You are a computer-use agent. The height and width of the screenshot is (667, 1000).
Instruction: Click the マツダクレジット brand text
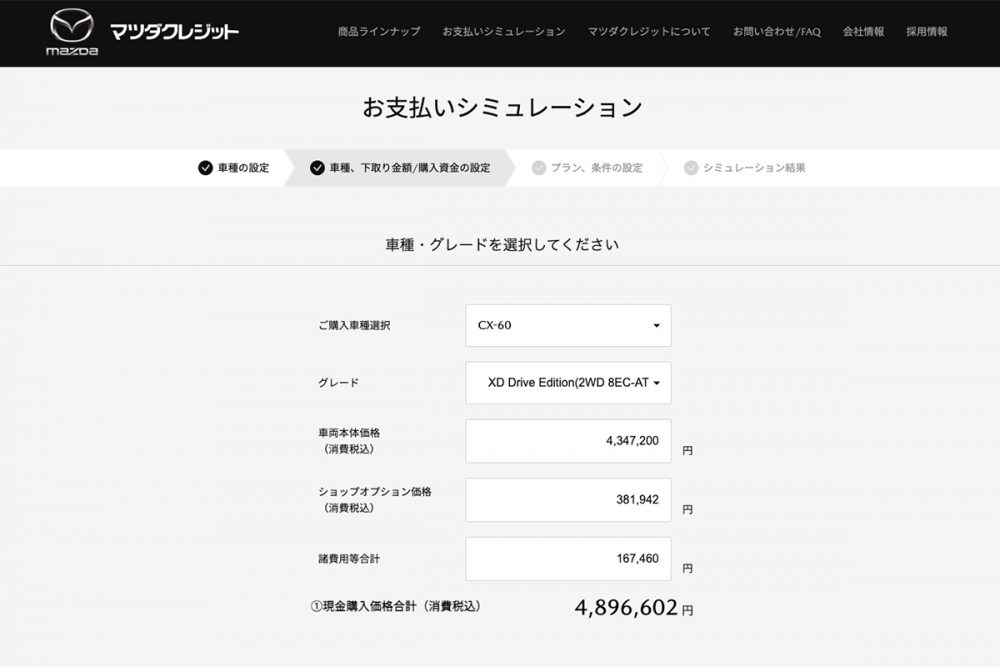174,32
